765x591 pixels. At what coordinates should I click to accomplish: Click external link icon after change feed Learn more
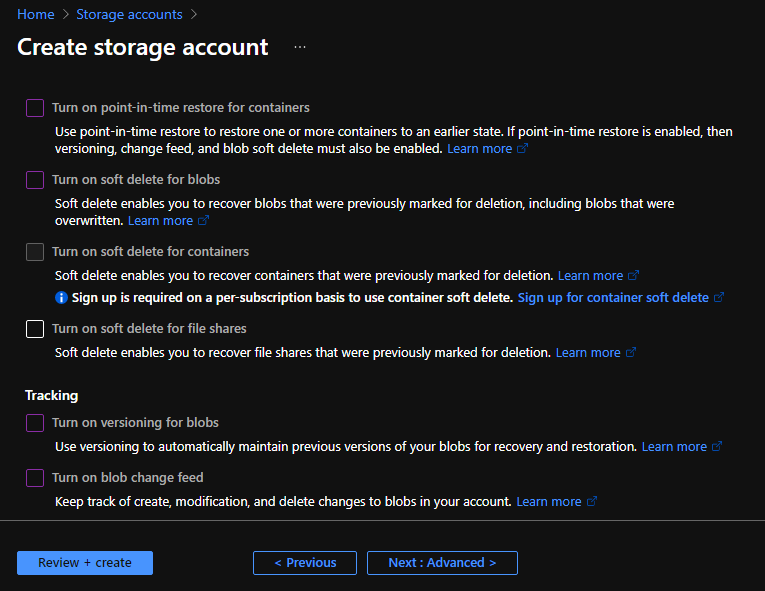point(592,502)
